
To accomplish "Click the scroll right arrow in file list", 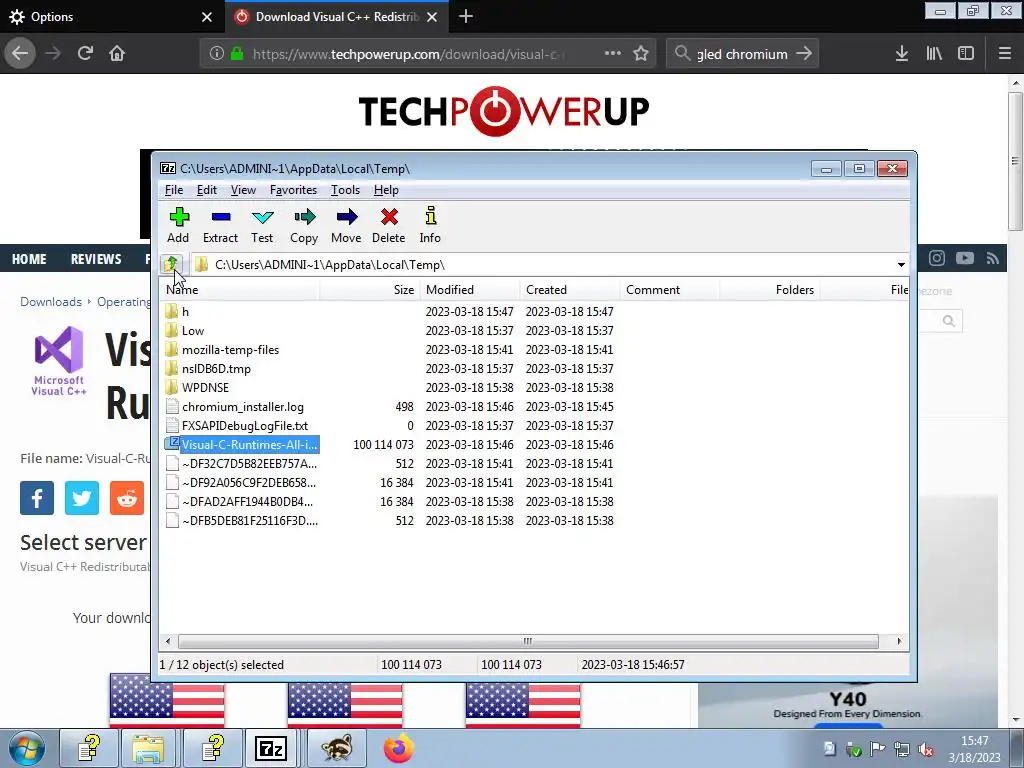I will click(x=899, y=641).
